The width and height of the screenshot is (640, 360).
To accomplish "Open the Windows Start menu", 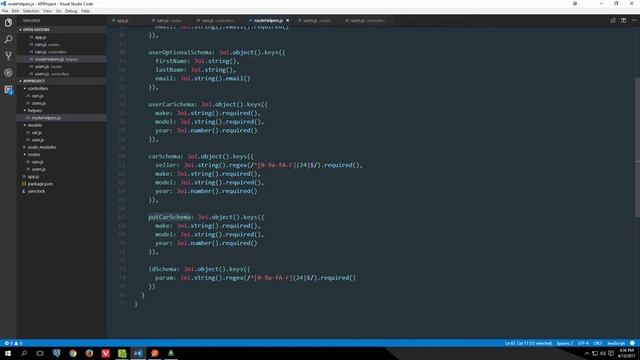I will pos(8,353).
